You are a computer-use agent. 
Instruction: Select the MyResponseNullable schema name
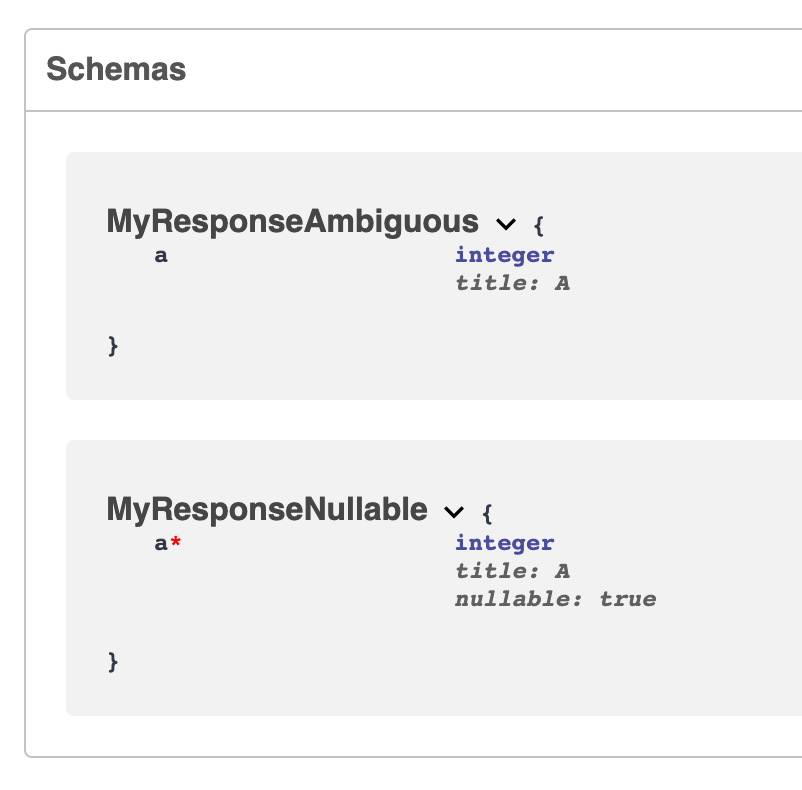point(265,509)
